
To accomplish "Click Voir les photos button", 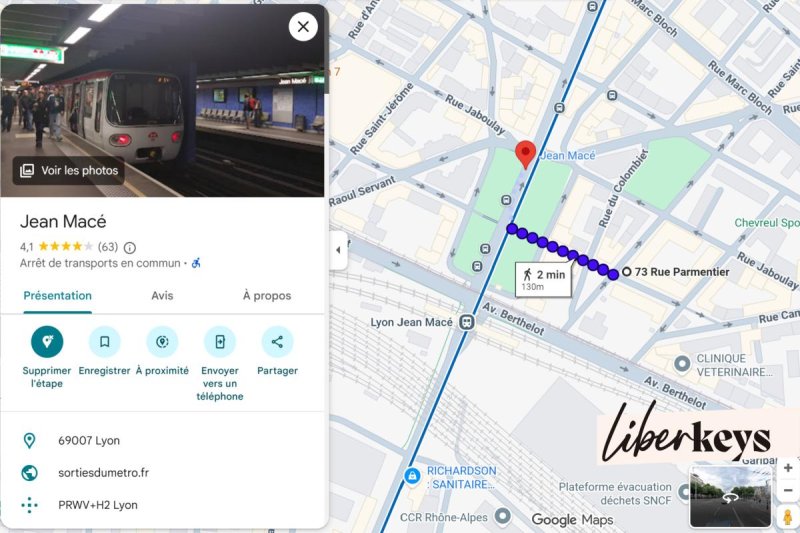I will pyautogui.click(x=69, y=170).
